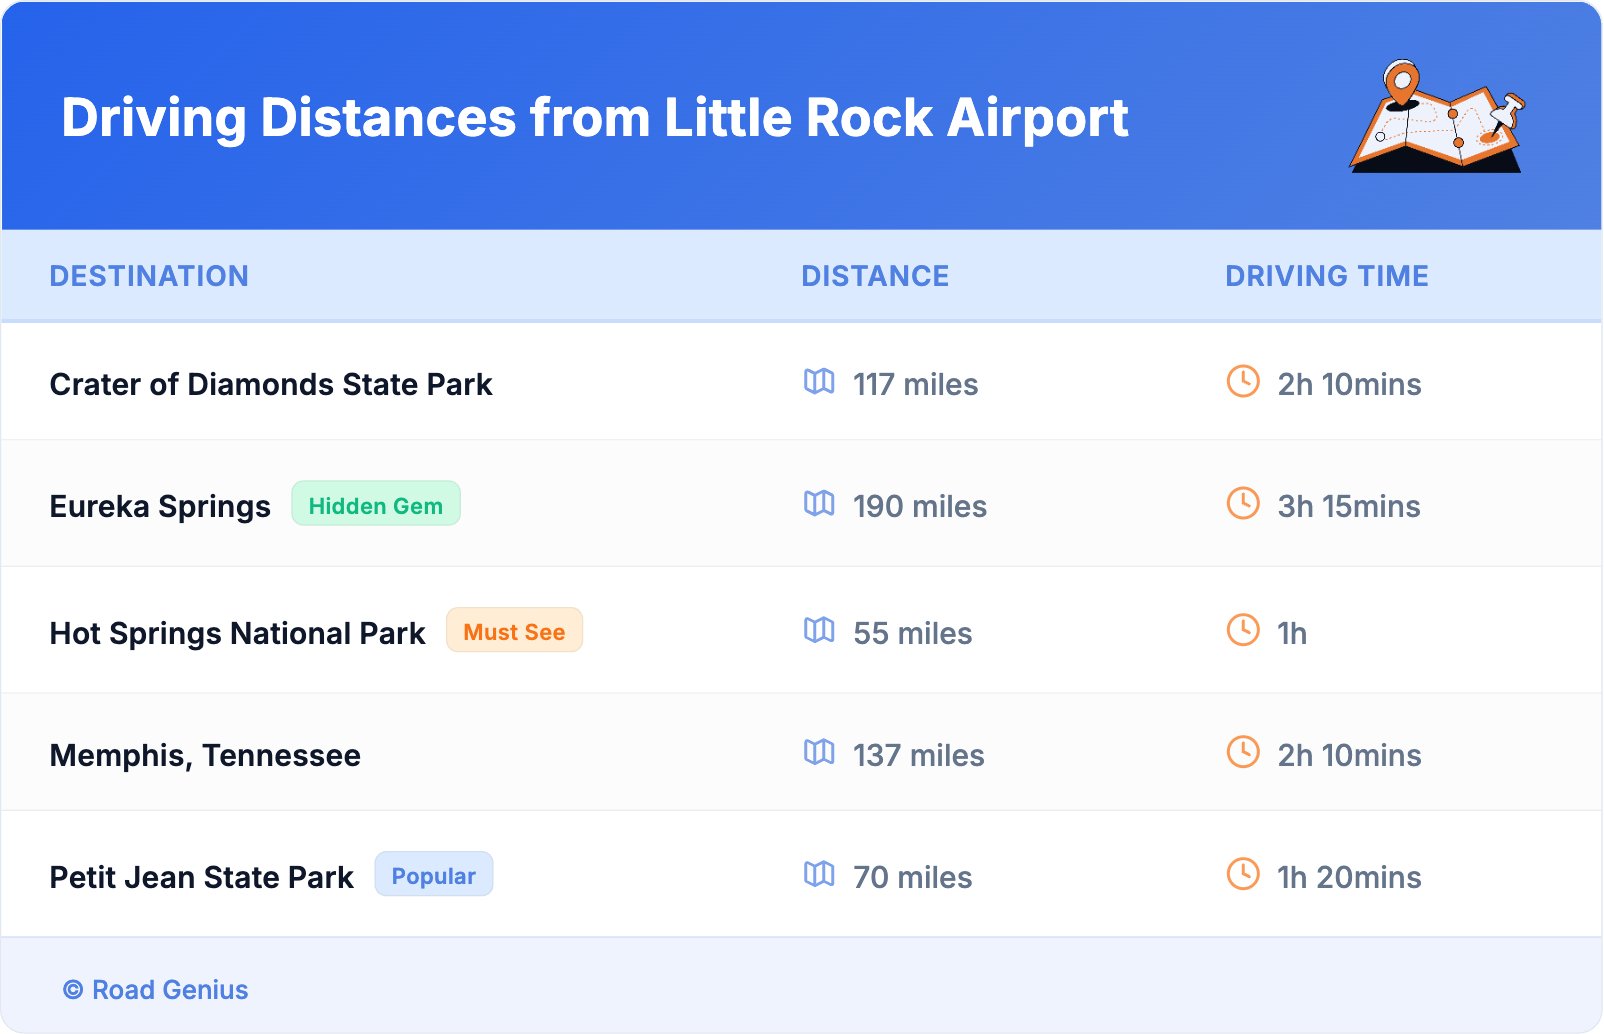The height and width of the screenshot is (1034, 1604).
Task: Click the clock icon in Crater of Diamonds row
Action: 1243,382
